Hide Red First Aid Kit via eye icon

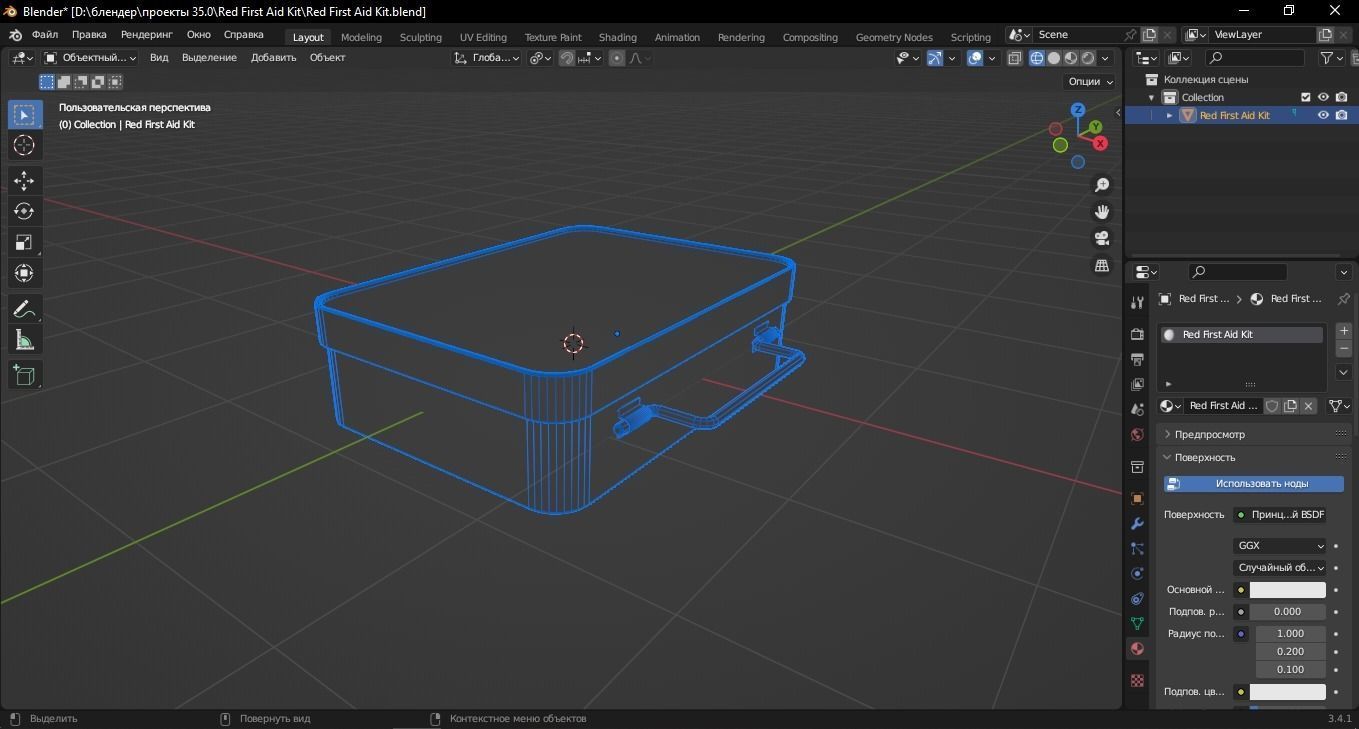[x=1323, y=115]
